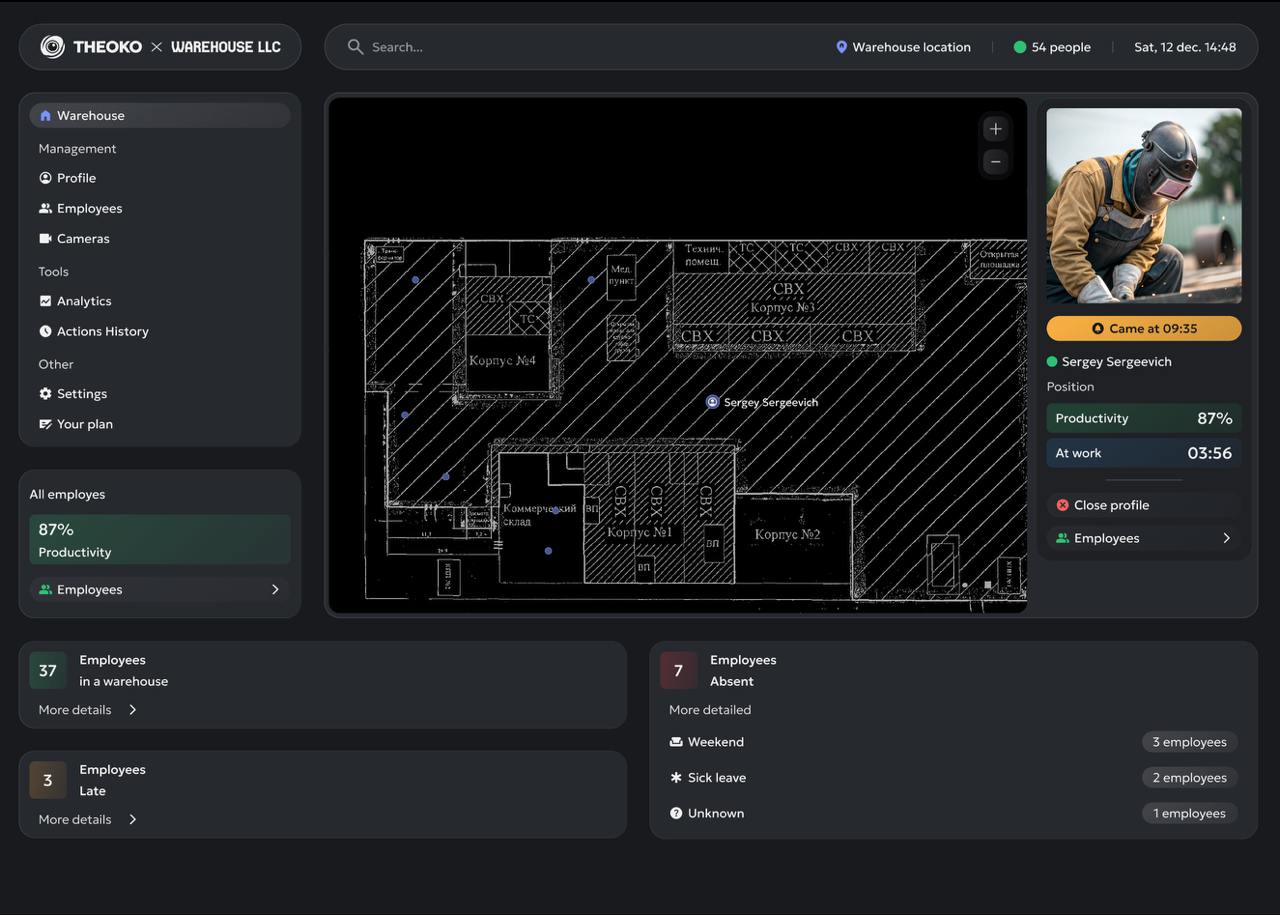Zoom out of the map with minus

coord(995,161)
